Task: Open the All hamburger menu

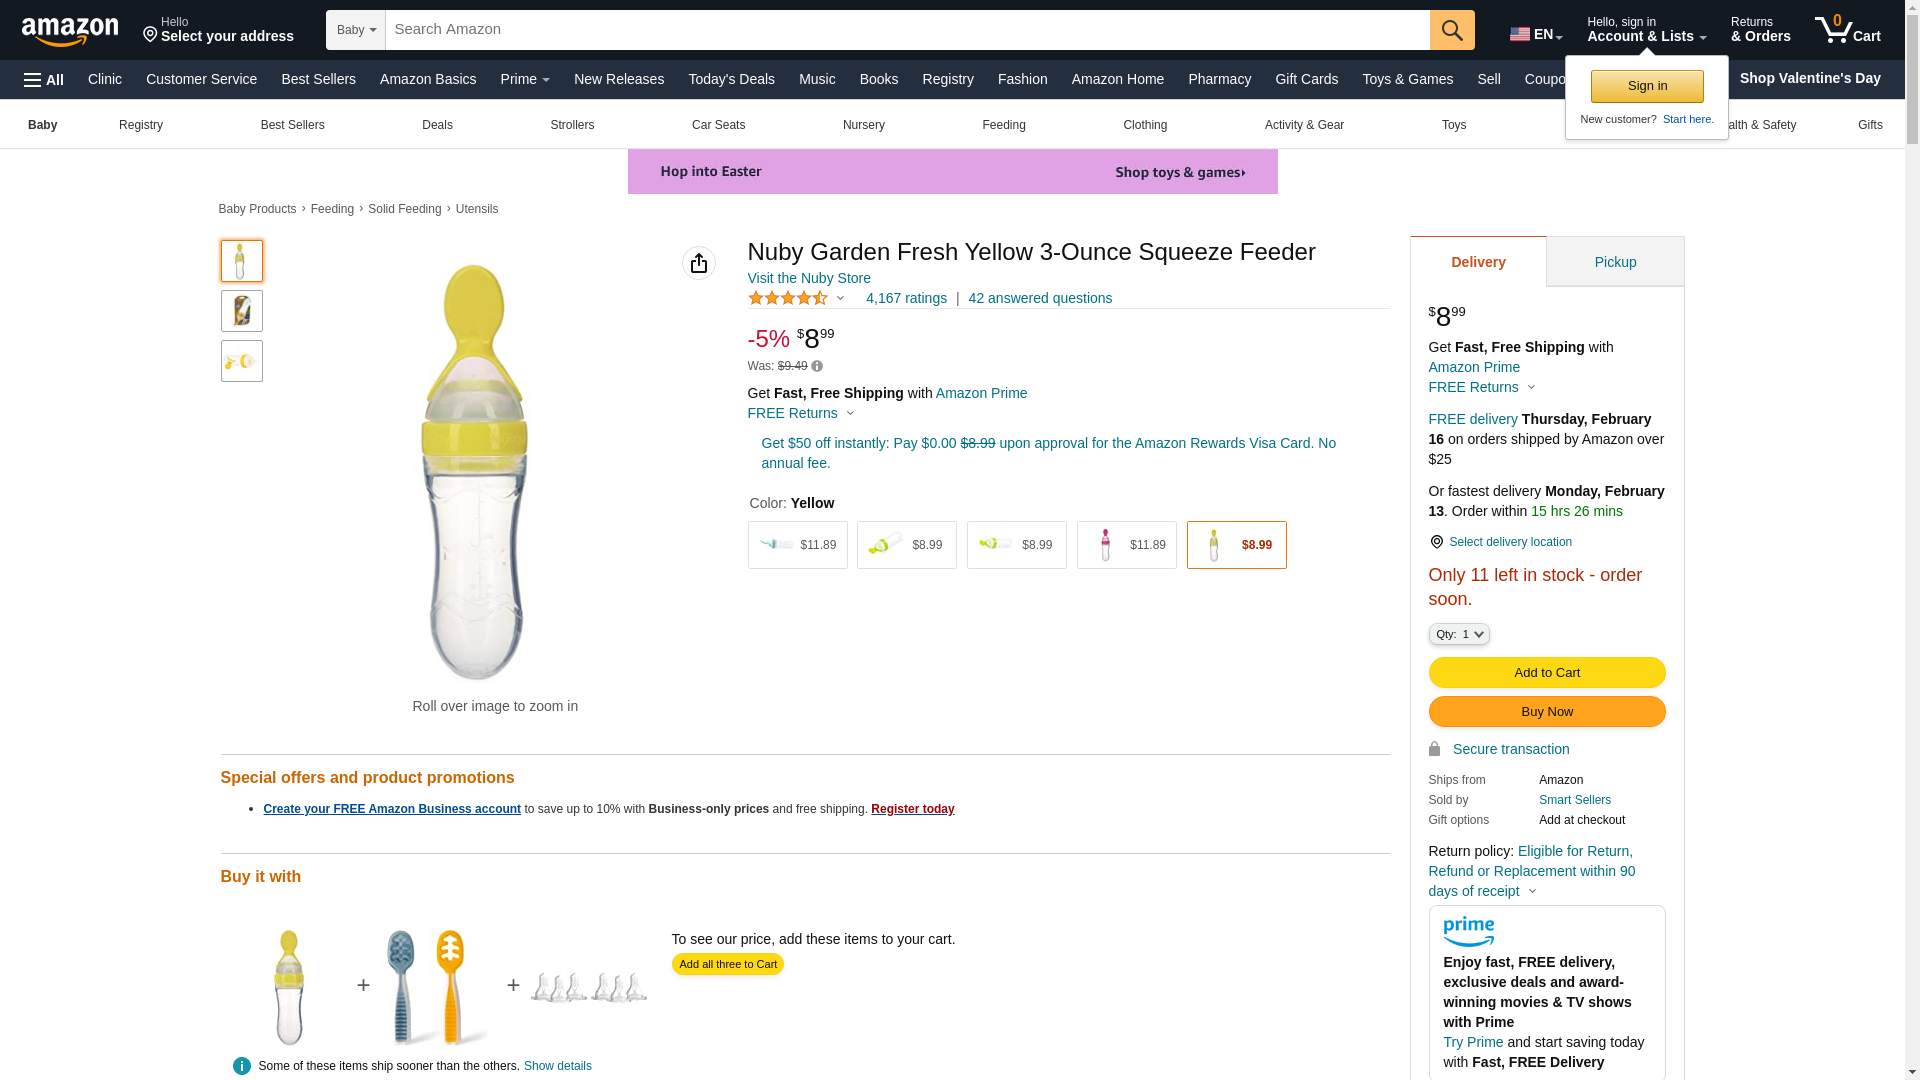Action: (x=44, y=80)
